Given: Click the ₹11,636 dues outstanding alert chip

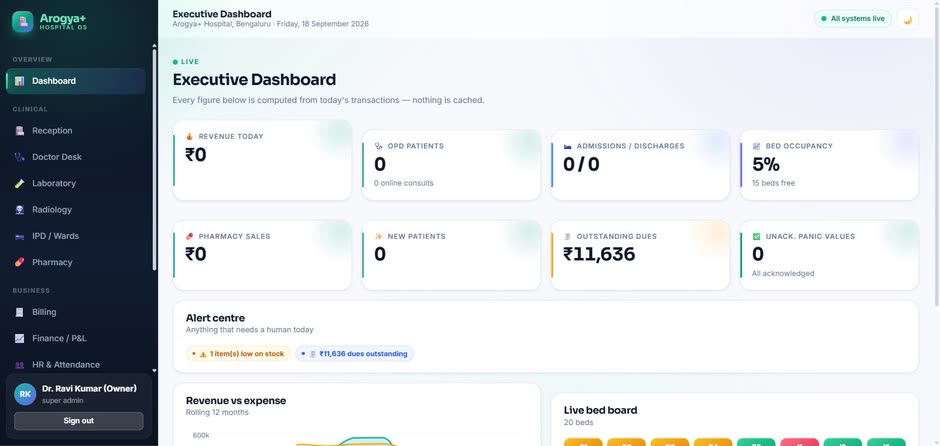Looking at the screenshot, I should [x=354, y=354].
